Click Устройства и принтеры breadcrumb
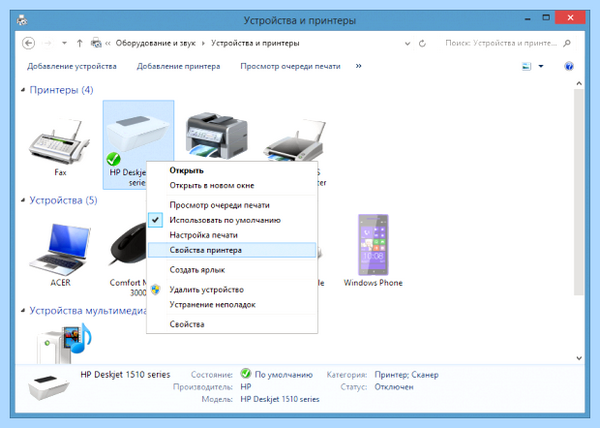 click(x=255, y=43)
